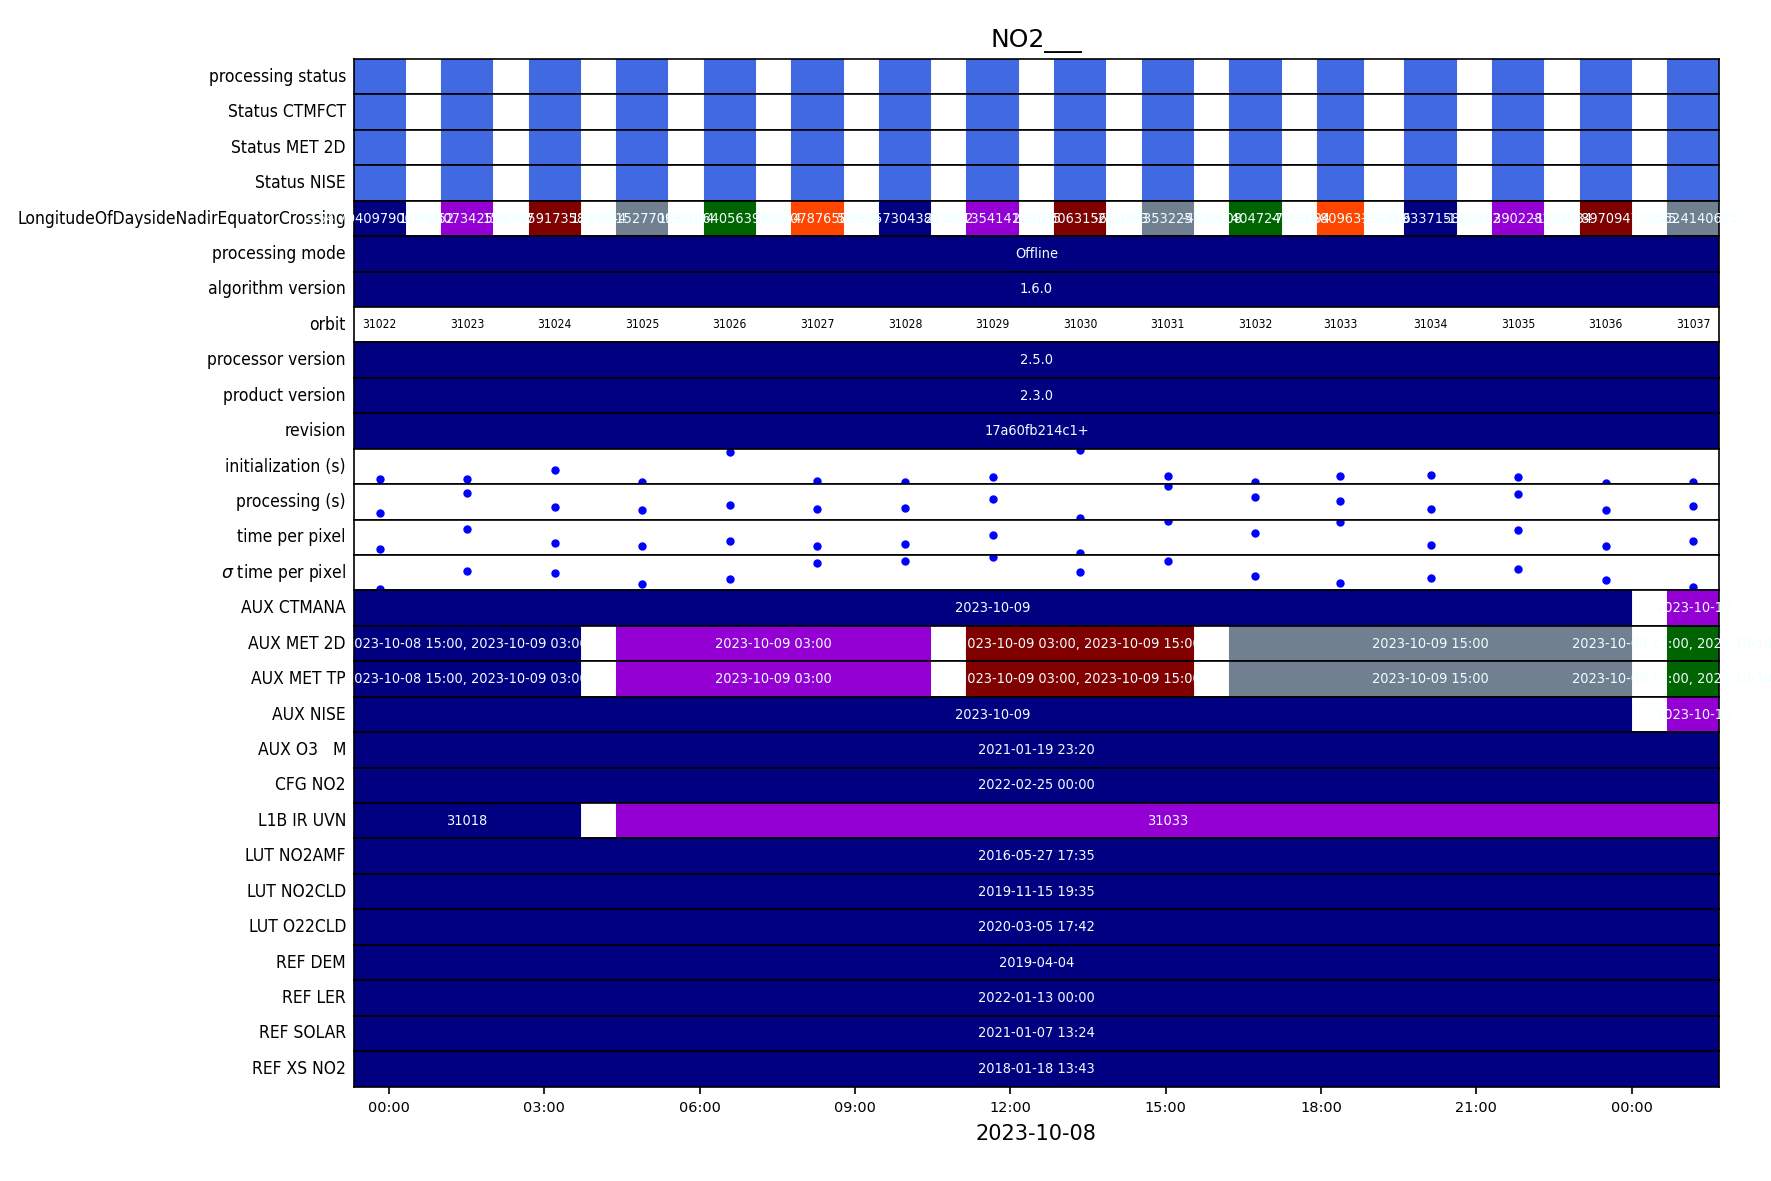The image size is (1771, 1181).
Task: Click the 'Offline' processing mode value
Action: [1036, 253]
